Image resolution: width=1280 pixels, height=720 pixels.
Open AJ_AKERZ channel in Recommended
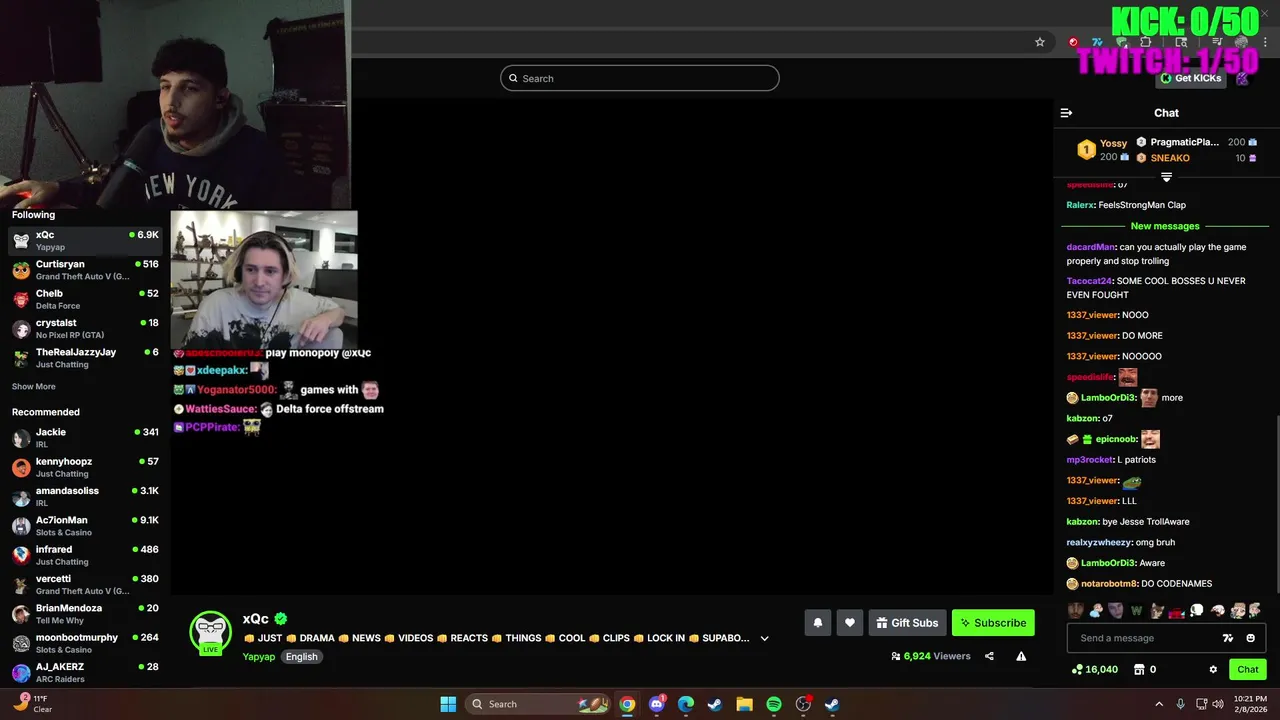[85, 672]
